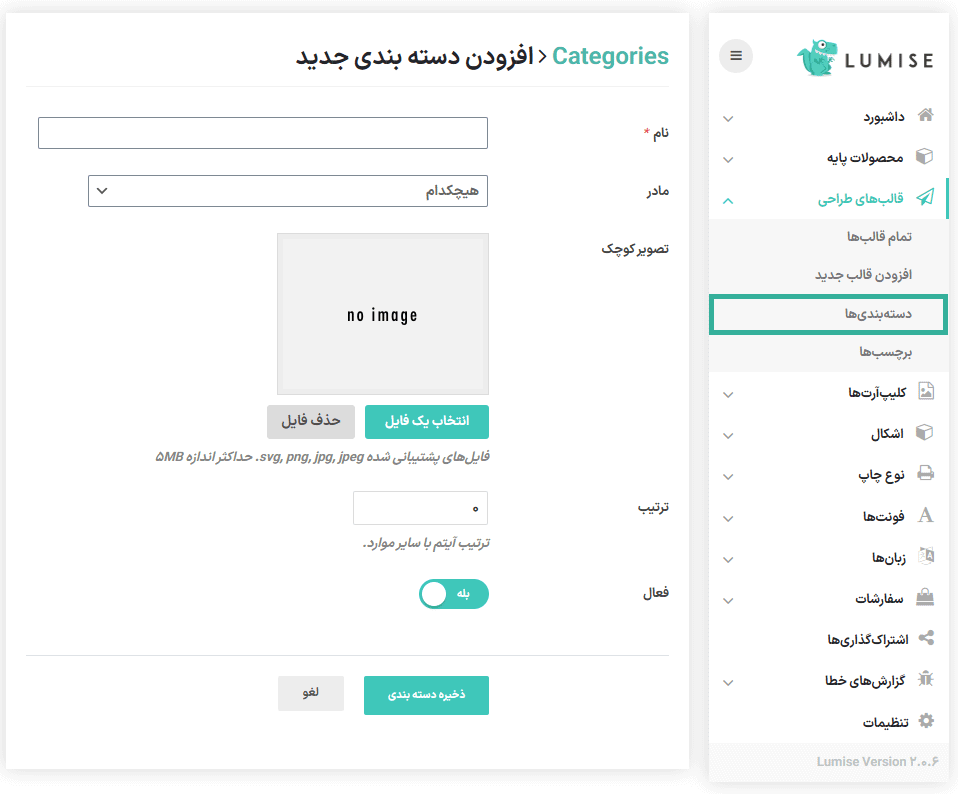Screen dimensions: 958x794
Task: Click the bug reports icon
Action: [x=926, y=679]
